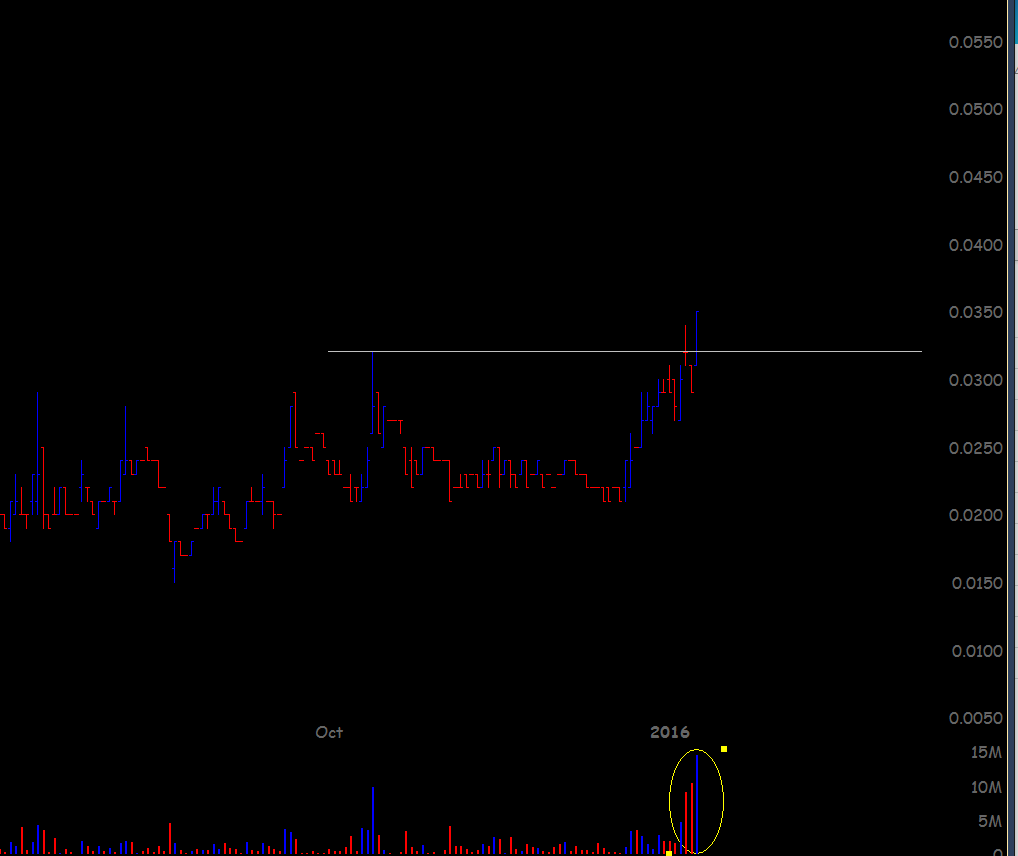Click the 0.0150 price axis label
Viewport: 1018px width, 856px height.
(x=976, y=583)
